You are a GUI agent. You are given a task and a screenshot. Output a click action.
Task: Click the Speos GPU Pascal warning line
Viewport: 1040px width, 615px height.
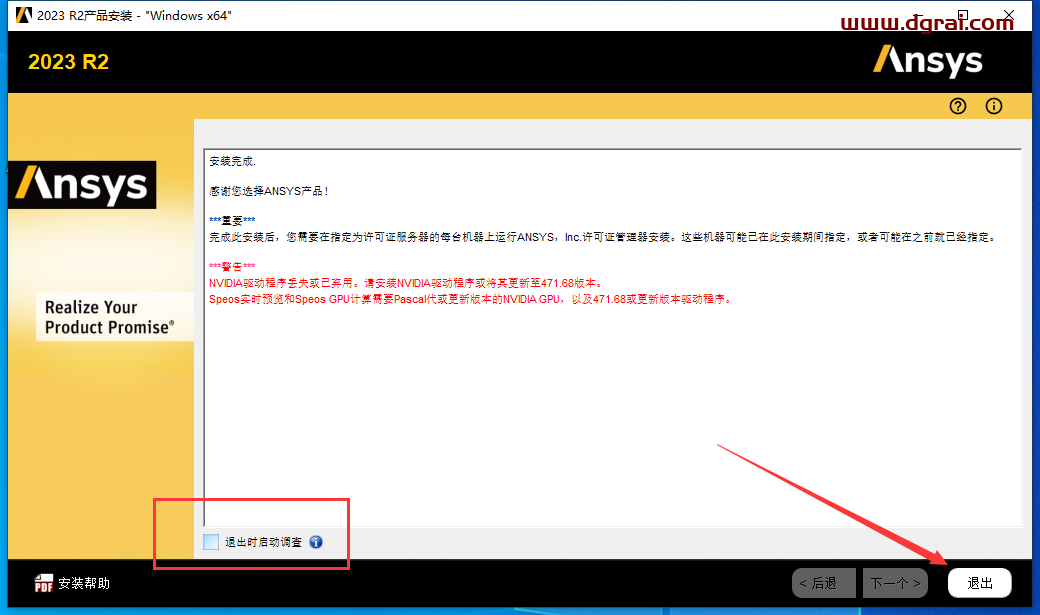[x=470, y=299]
